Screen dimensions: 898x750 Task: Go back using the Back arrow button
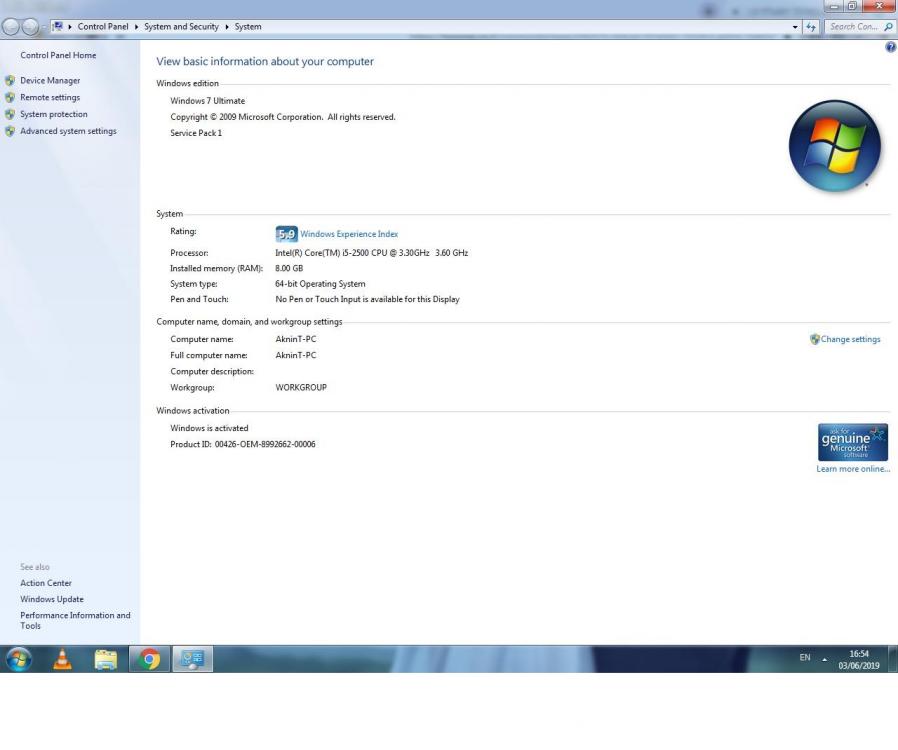point(11,26)
